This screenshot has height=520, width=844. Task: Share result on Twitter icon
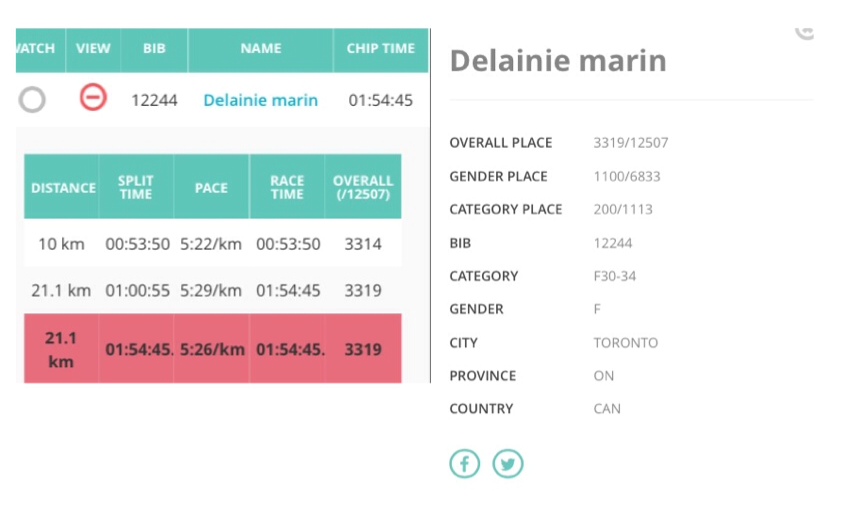[508, 464]
